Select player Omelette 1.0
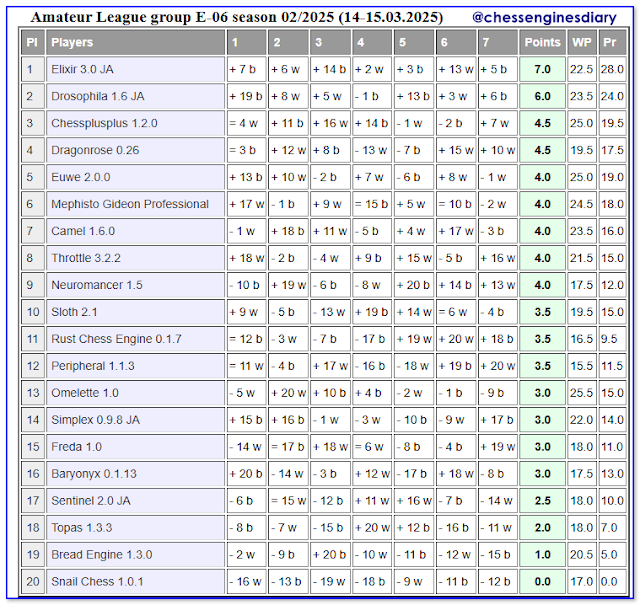 coord(136,393)
